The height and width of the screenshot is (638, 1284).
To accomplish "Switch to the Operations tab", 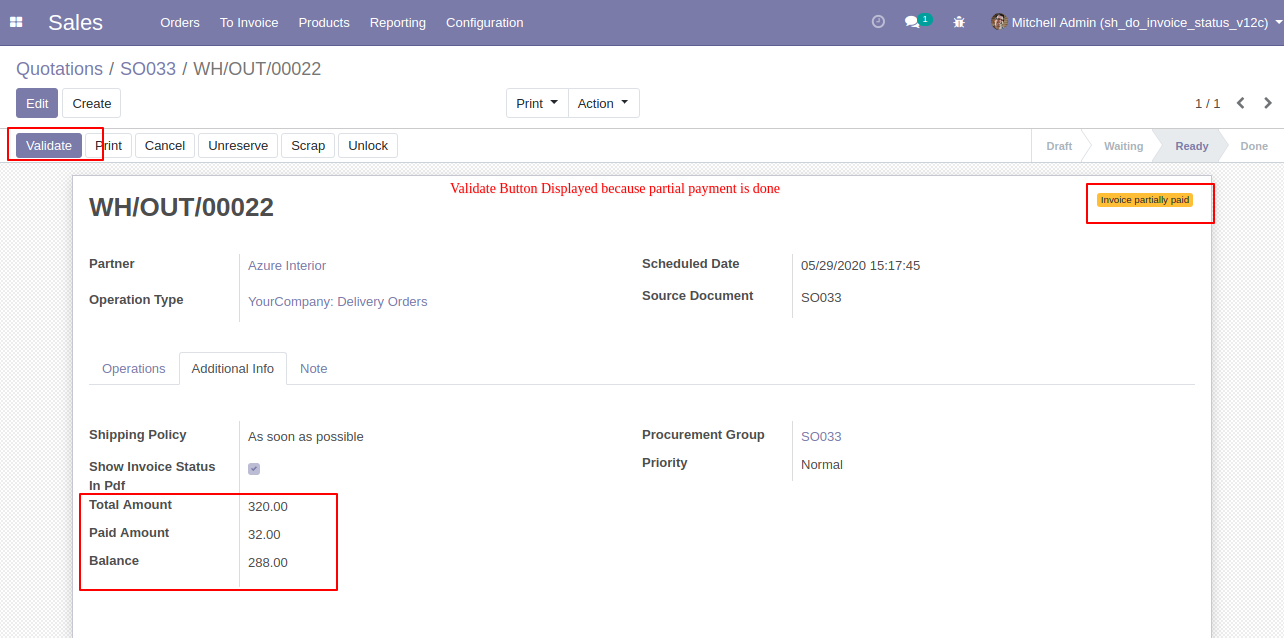I will [x=134, y=368].
